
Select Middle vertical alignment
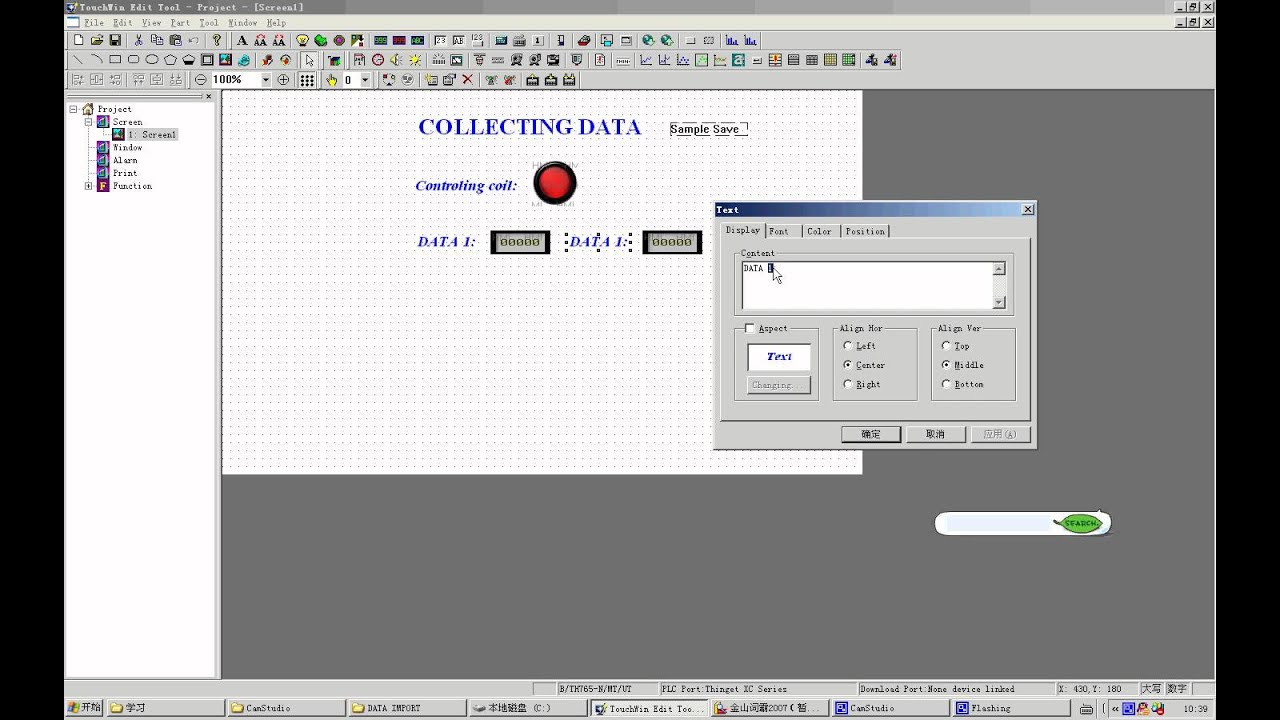[x=946, y=365]
